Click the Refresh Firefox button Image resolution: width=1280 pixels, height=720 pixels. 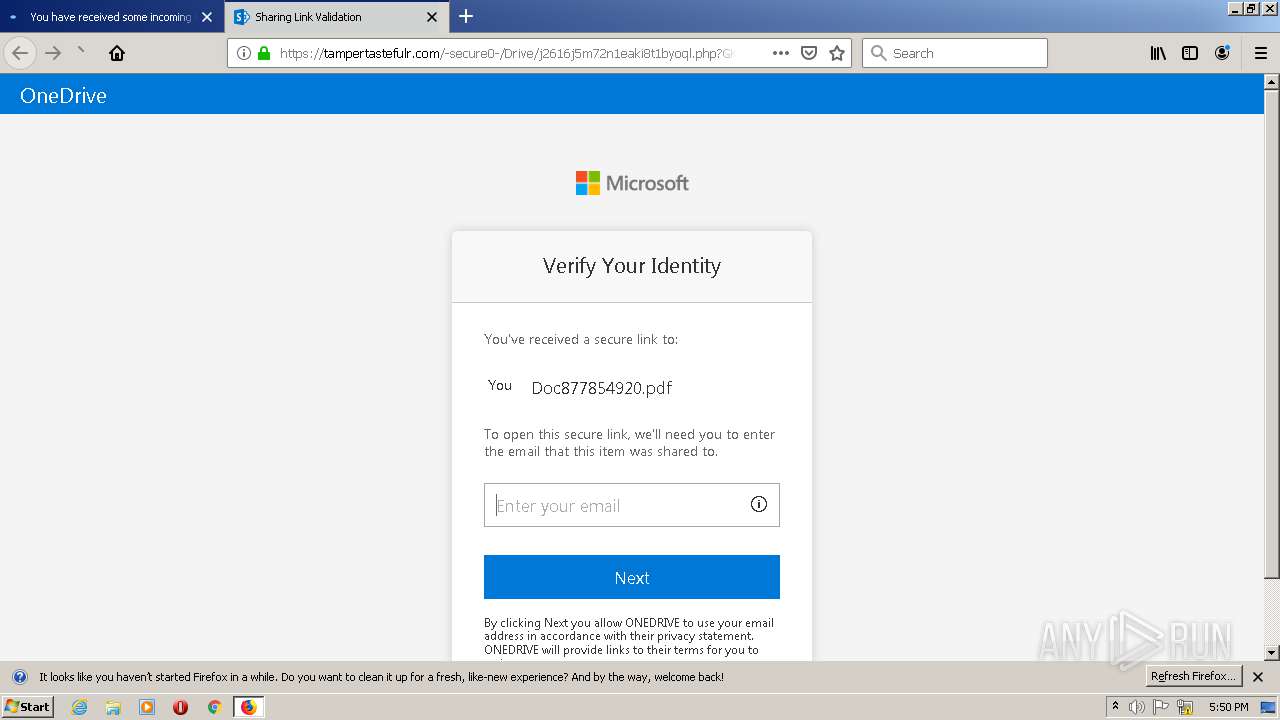[1194, 676]
